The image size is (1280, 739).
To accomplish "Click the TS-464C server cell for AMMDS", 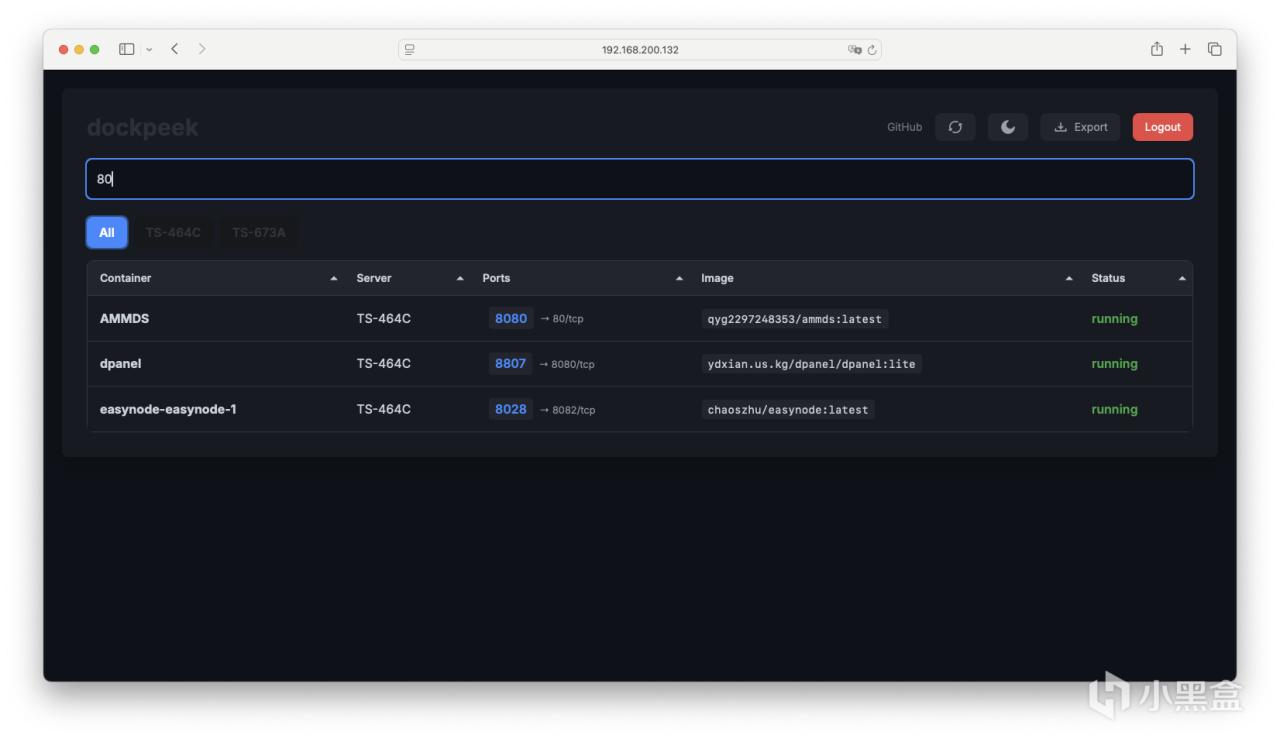I will (x=384, y=319).
